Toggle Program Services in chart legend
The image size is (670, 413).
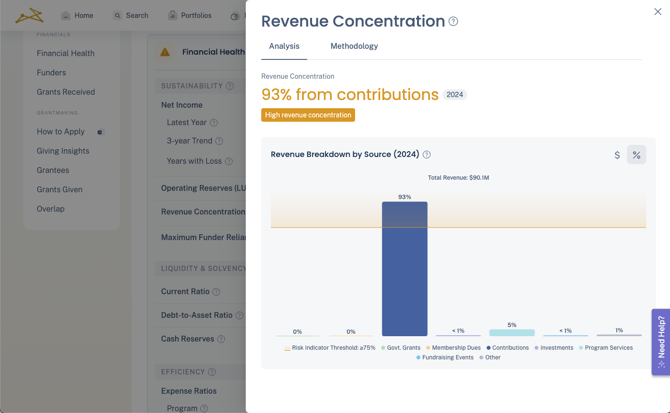(606, 348)
